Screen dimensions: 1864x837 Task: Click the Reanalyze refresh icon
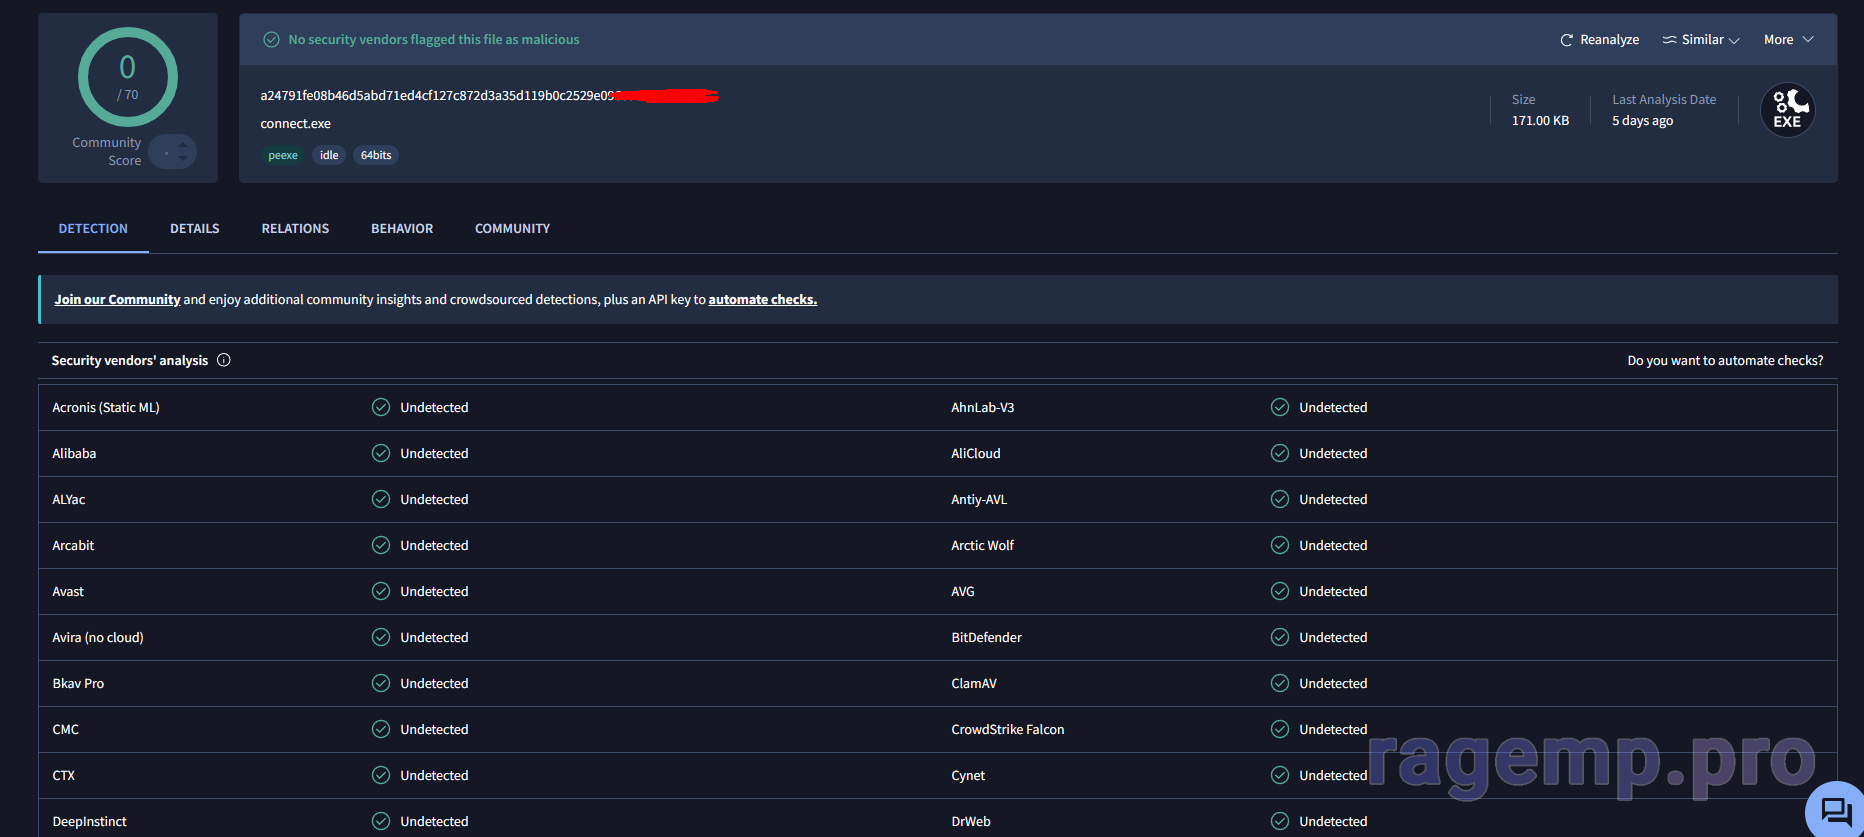pos(1566,40)
